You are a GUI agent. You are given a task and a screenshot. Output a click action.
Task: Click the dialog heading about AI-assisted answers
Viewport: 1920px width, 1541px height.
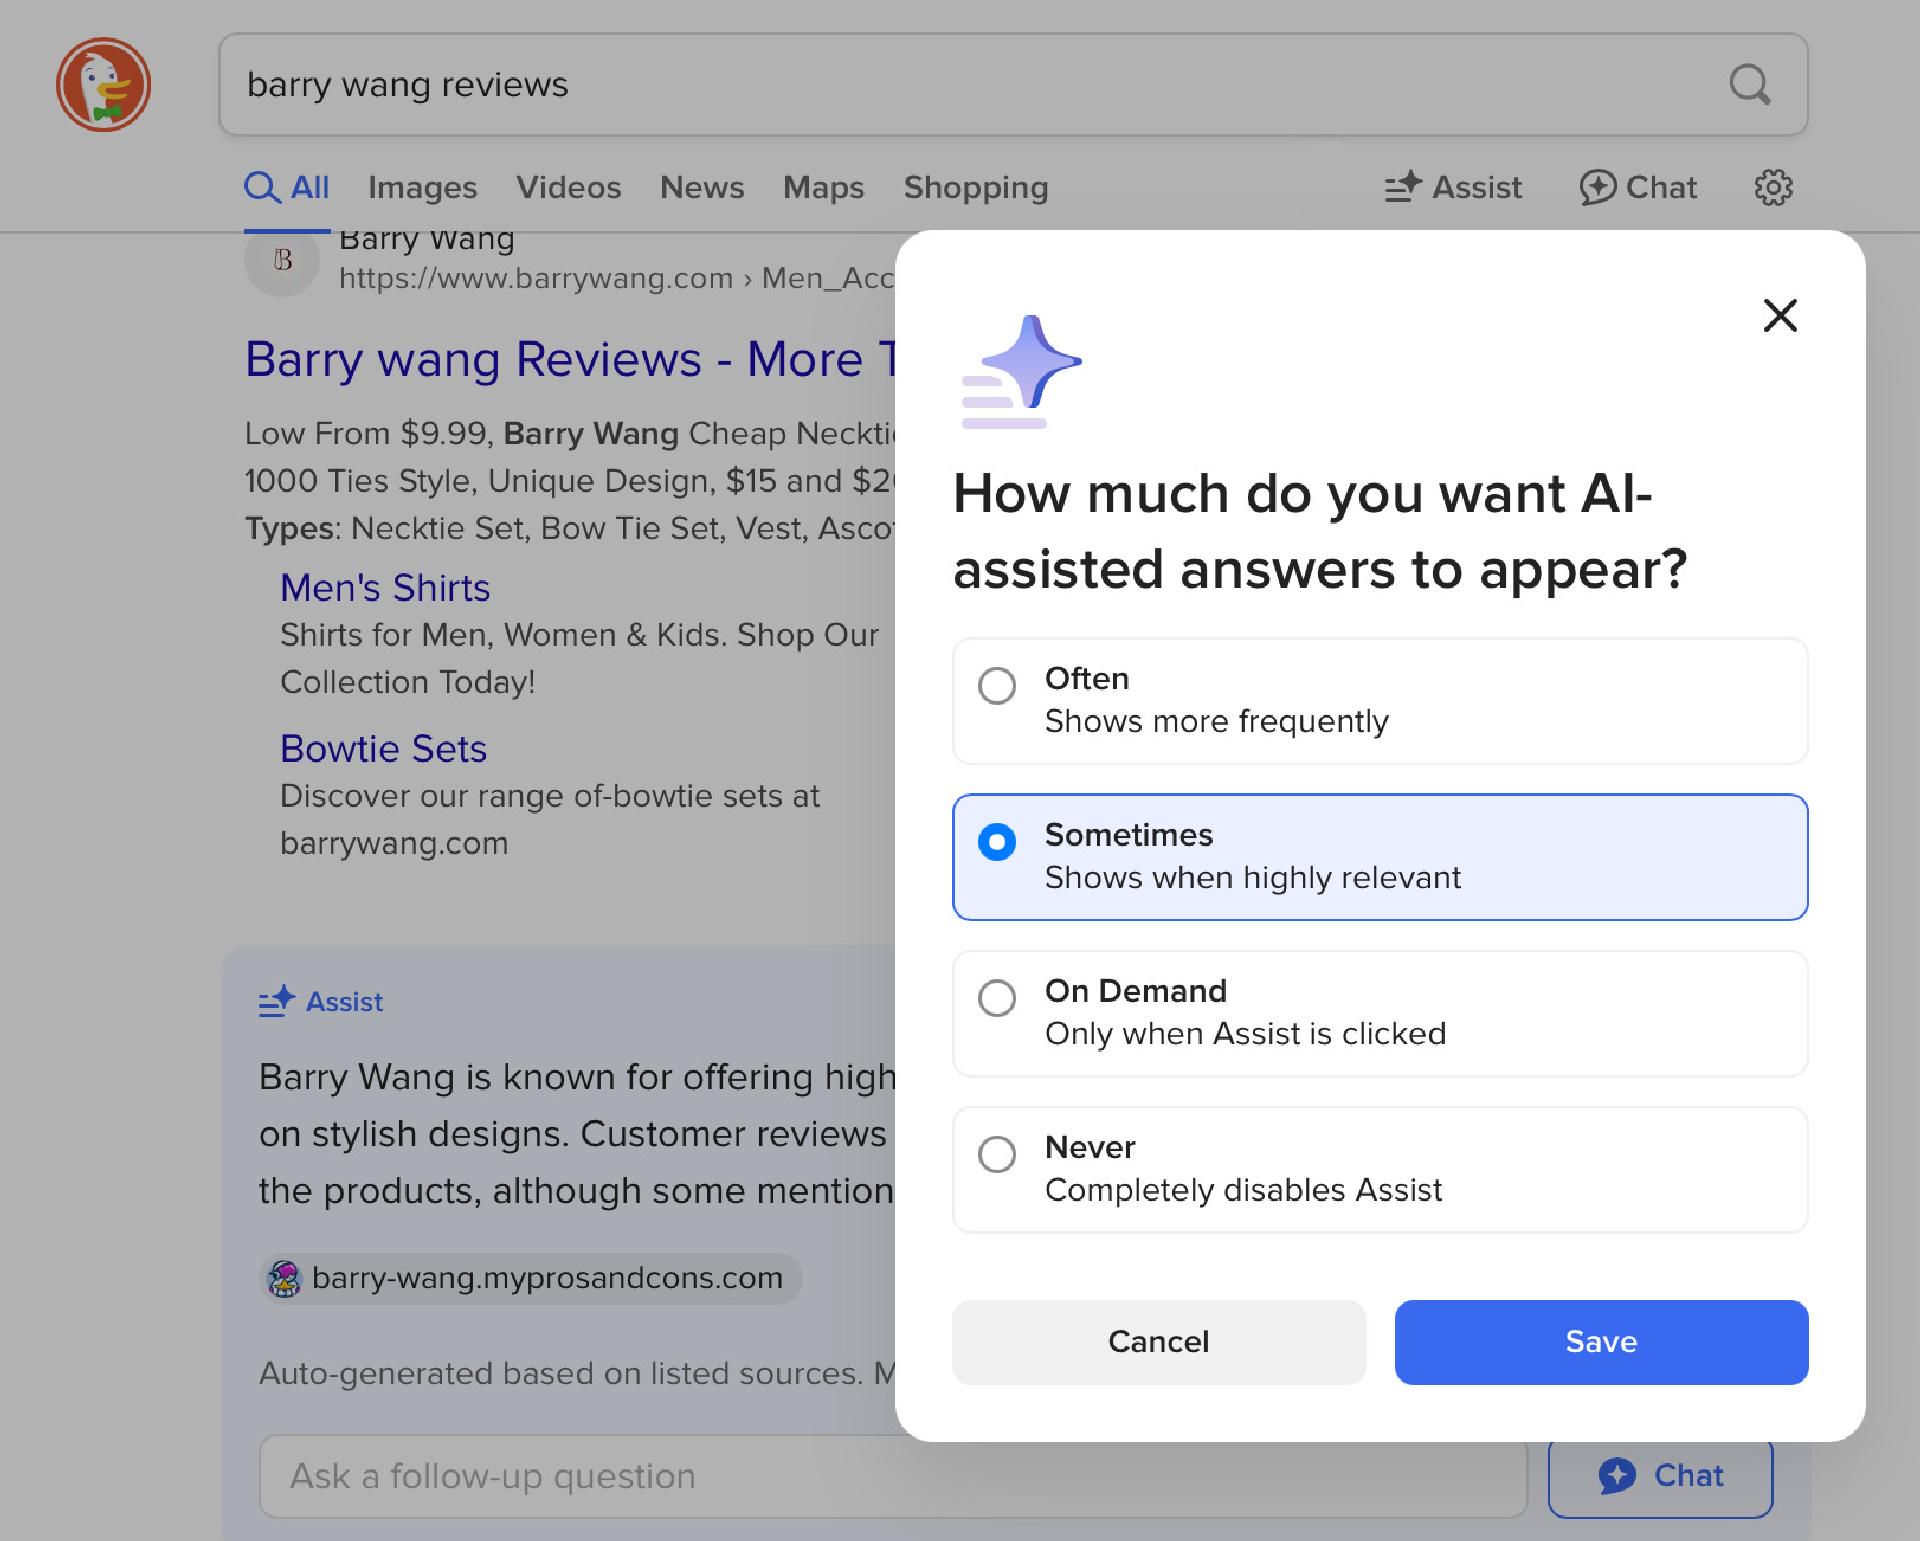[1320, 531]
